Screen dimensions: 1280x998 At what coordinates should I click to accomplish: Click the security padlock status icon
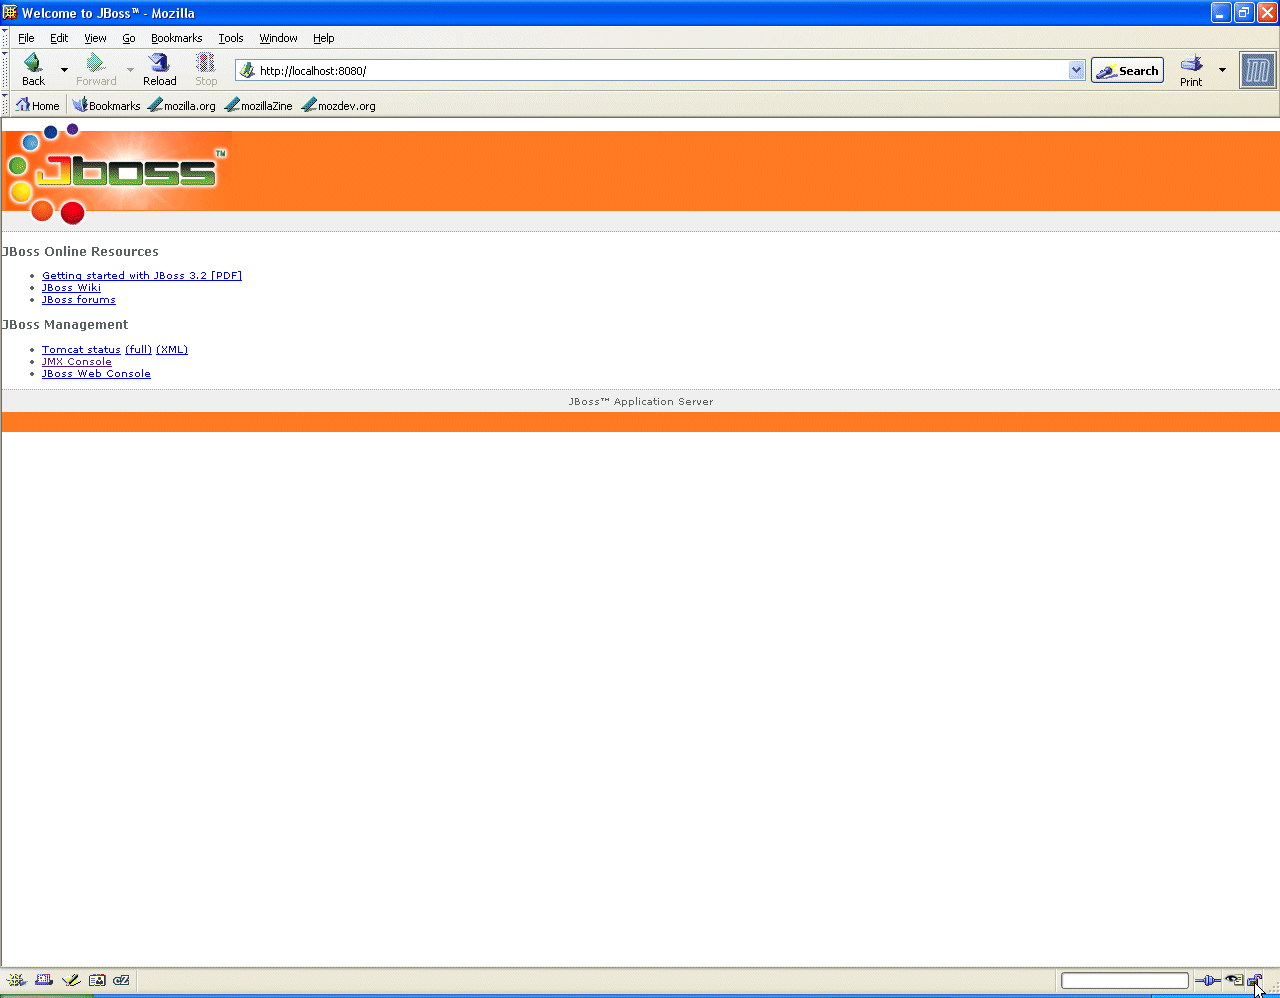[1254, 980]
